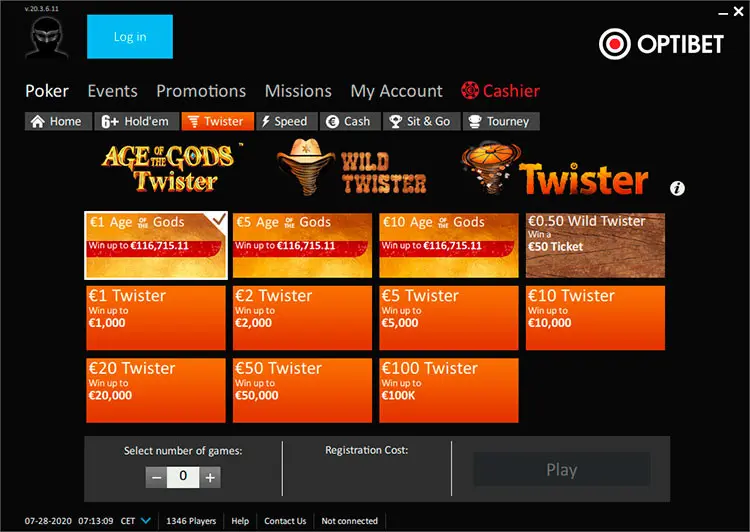Click the Log in button
Image resolution: width=750 pixels, height=532 pixels.
coord(130,37)
